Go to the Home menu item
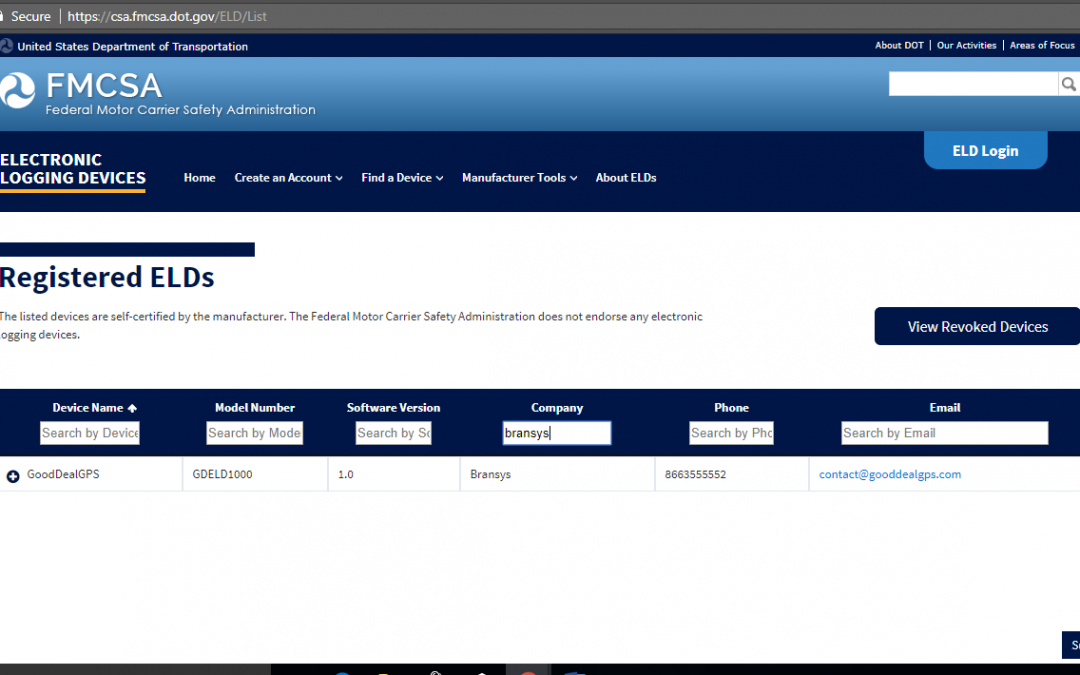 pyautogui.click(x=200, y=178)
